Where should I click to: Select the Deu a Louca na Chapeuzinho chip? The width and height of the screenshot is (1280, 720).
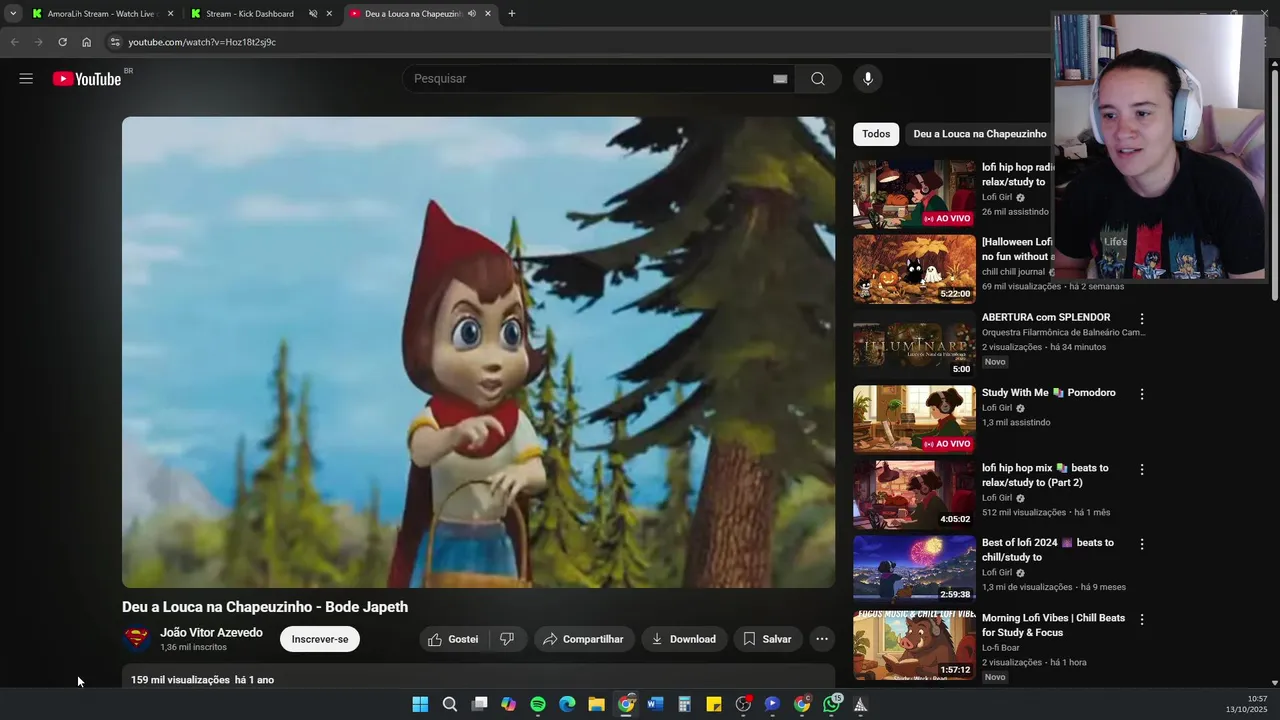click(x=979, y=134)
